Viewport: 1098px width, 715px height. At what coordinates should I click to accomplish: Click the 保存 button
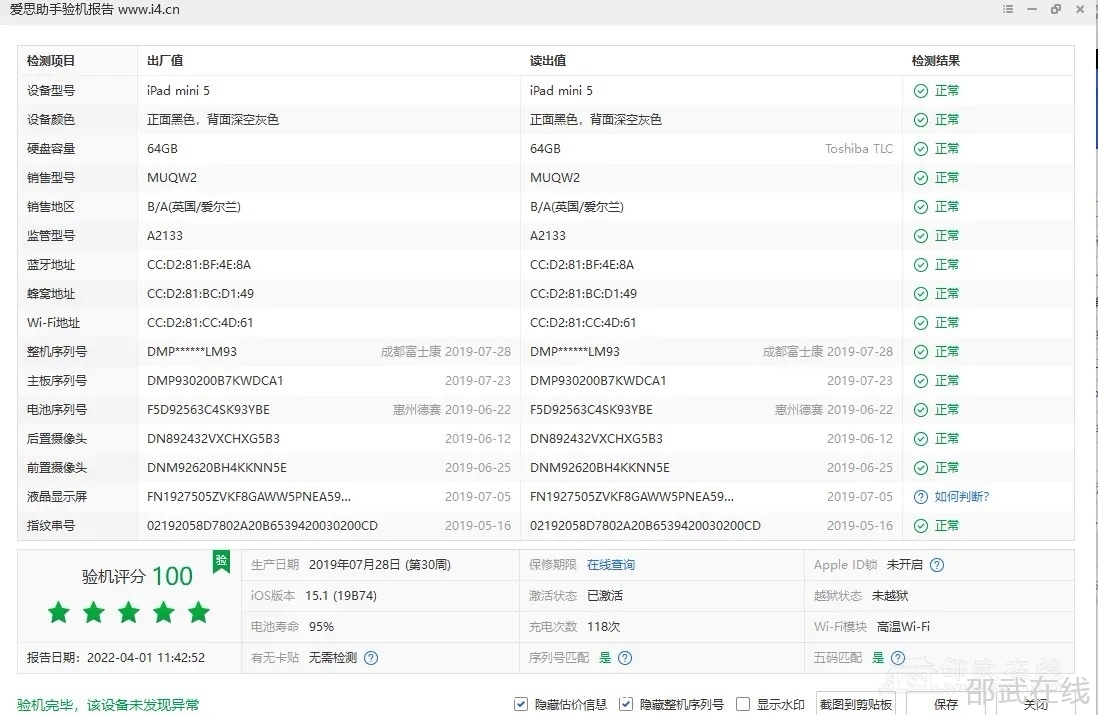pyautogui.click(x=945, y=704)
